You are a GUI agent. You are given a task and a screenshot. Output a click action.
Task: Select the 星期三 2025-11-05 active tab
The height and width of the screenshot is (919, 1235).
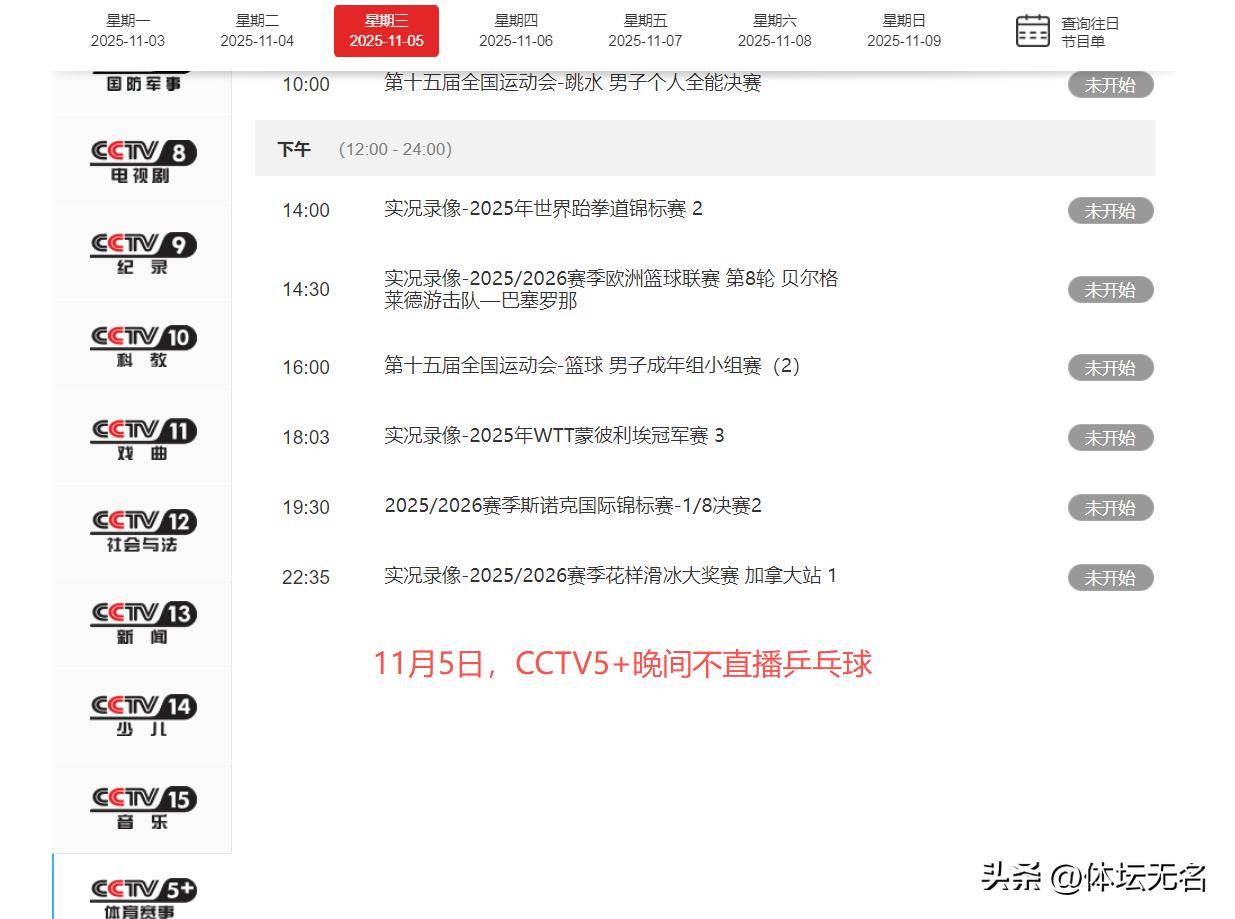point(386,31)
